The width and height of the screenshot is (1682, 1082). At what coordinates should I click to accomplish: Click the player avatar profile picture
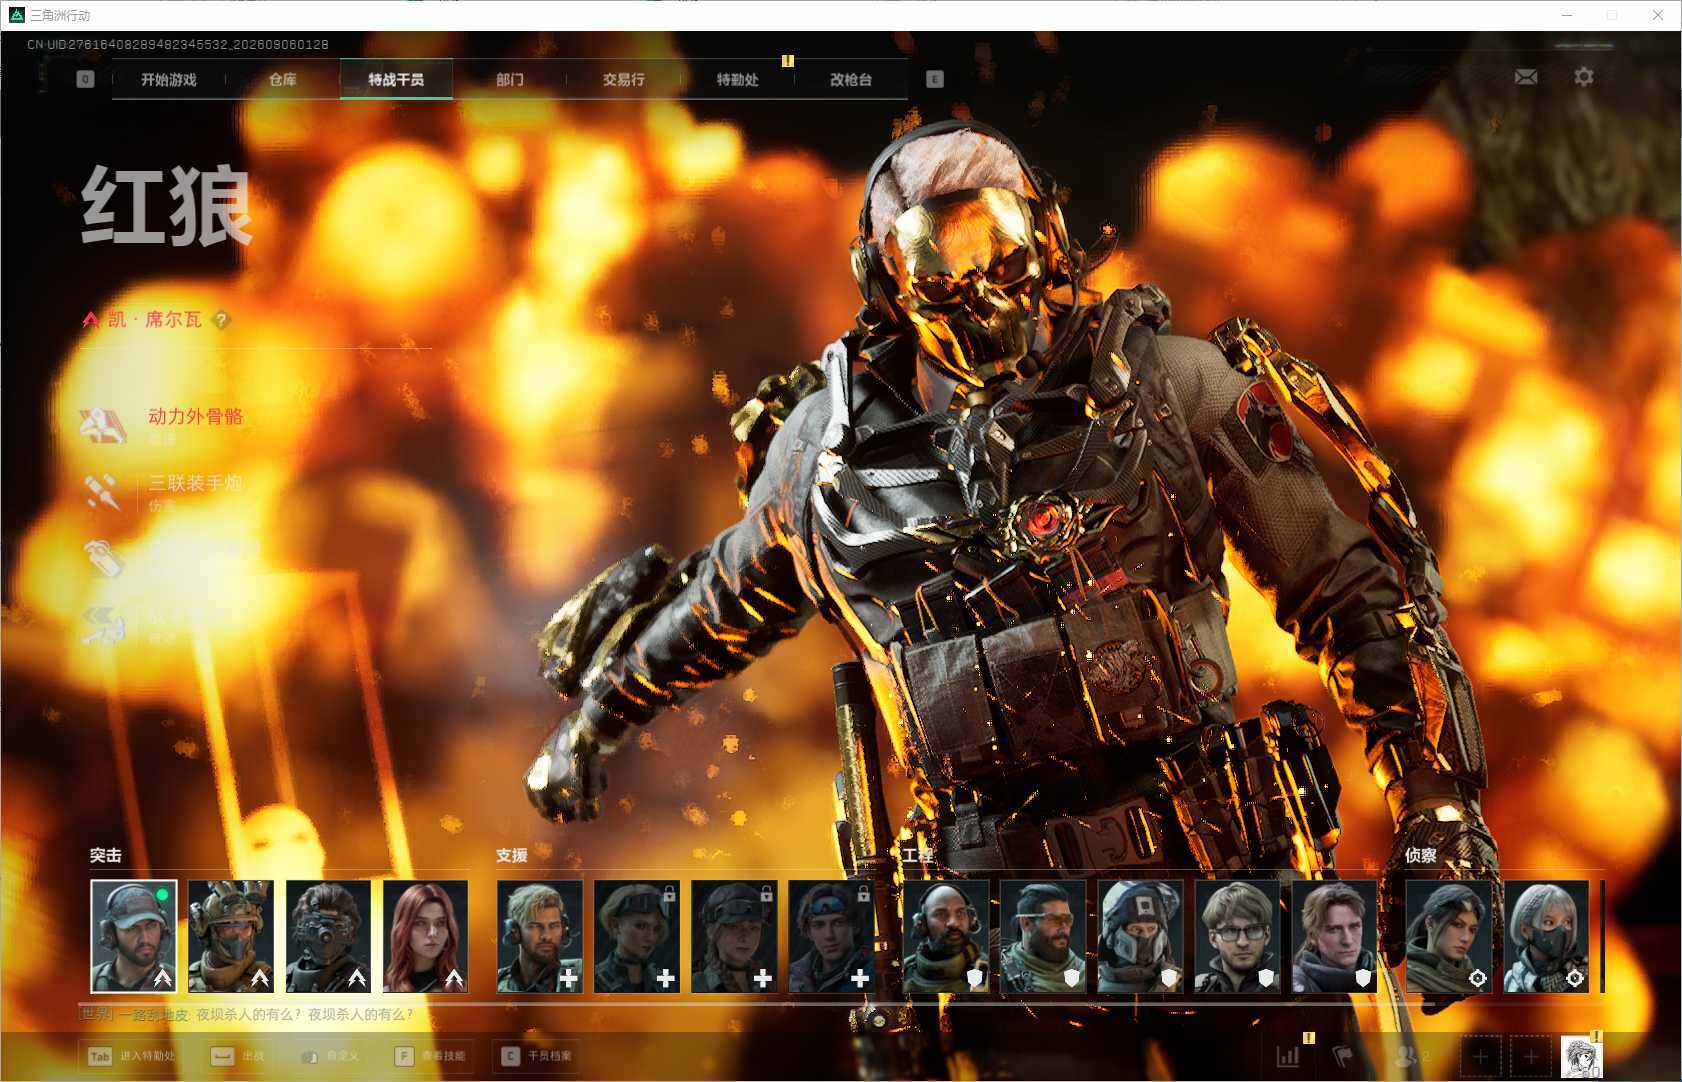[x=1581, y=1057]
